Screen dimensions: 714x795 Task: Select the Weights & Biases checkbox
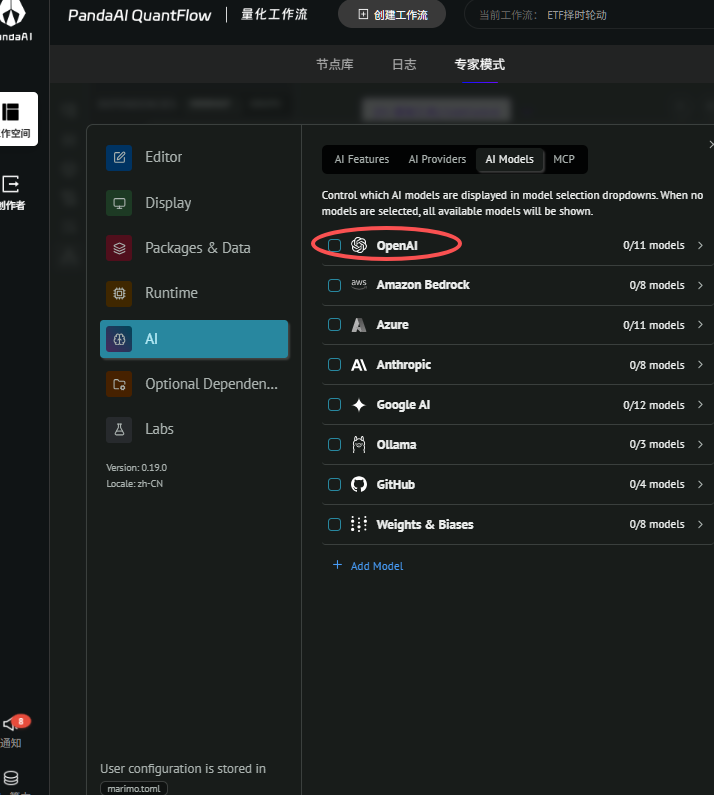pos(335,524)
